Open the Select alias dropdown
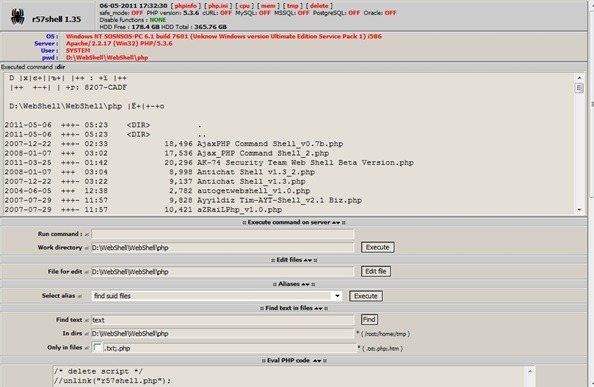Screen dimensions: 594x387 [x=217, y=296]
